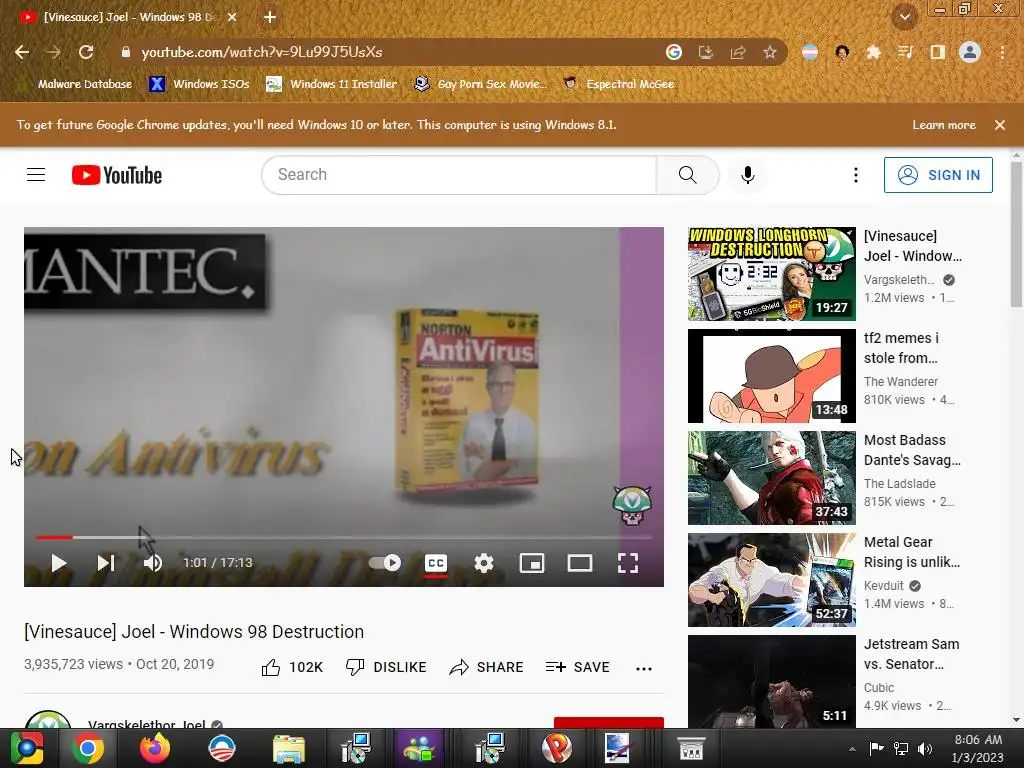Viewport: 1024px width, 768px height.
Task: Open Malware Database bookmark
Action: [76, 84]
